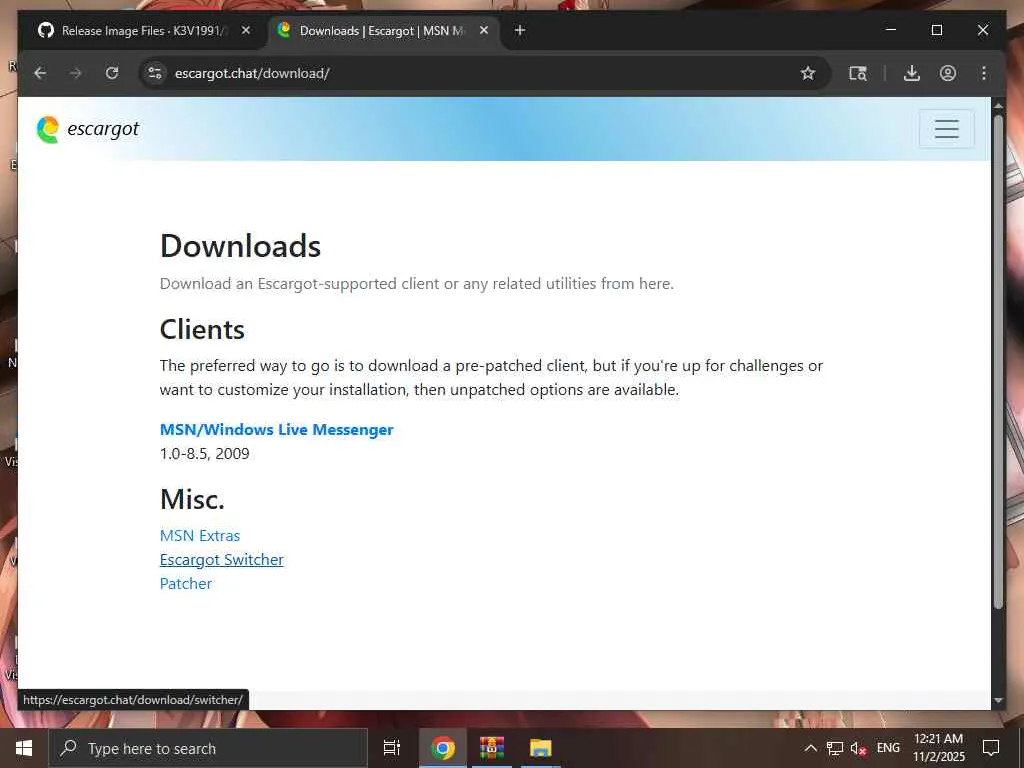This screenshot has width=1024, height=768.
Task: Open Google Lens search icon
Action: pyautogui.click(x=857, y=73)
